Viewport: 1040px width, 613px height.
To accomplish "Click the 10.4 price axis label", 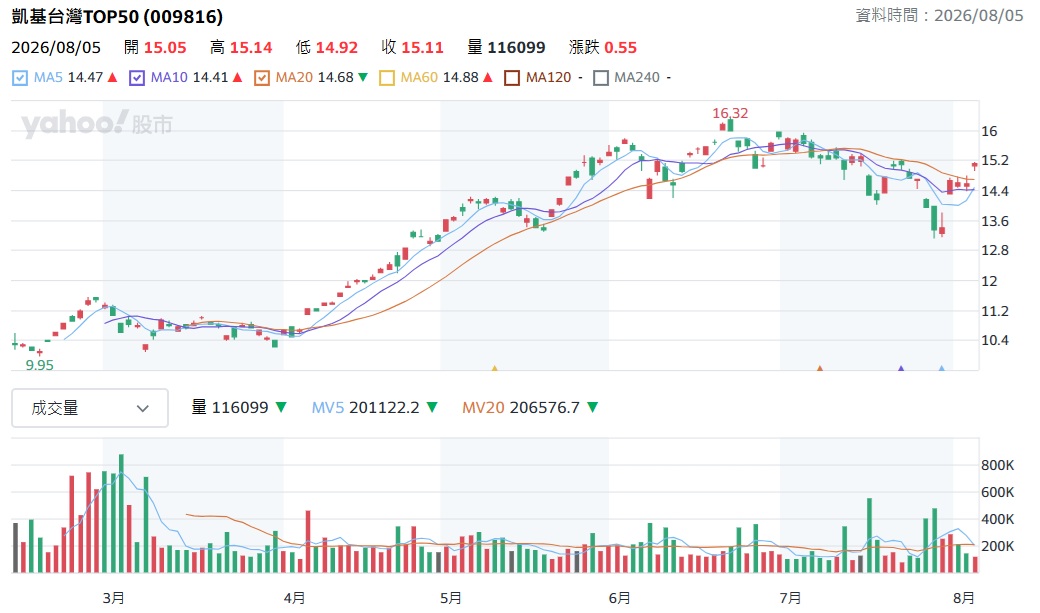I will tap(995, 340).
